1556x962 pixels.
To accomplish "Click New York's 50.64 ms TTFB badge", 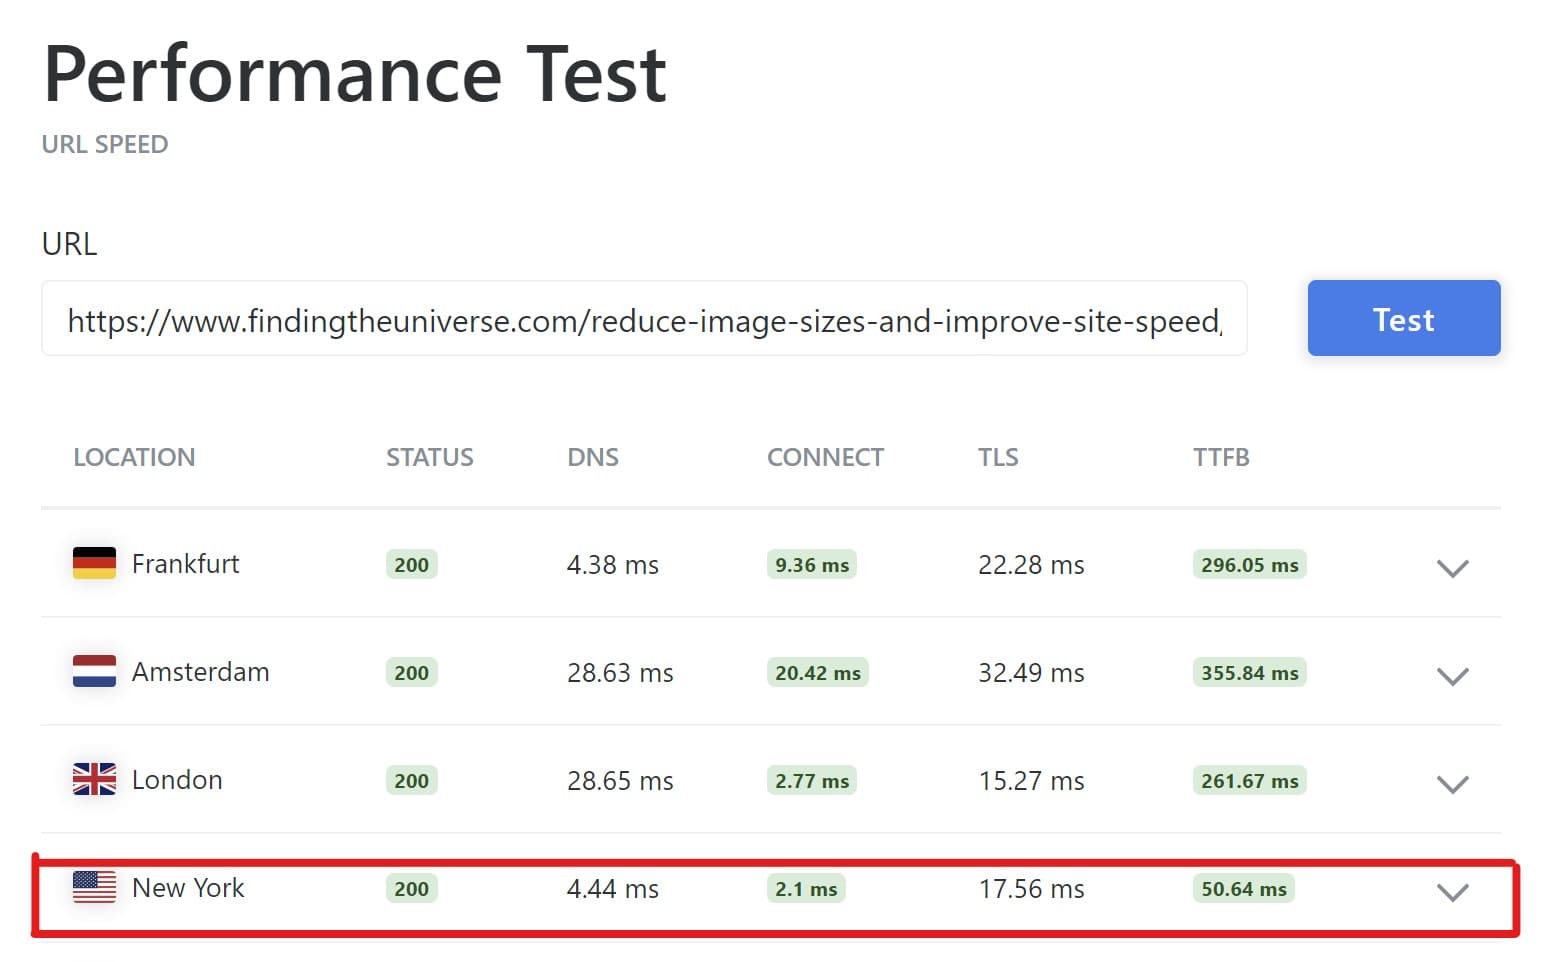I will pyautogui.click(x=1243, y=888).
